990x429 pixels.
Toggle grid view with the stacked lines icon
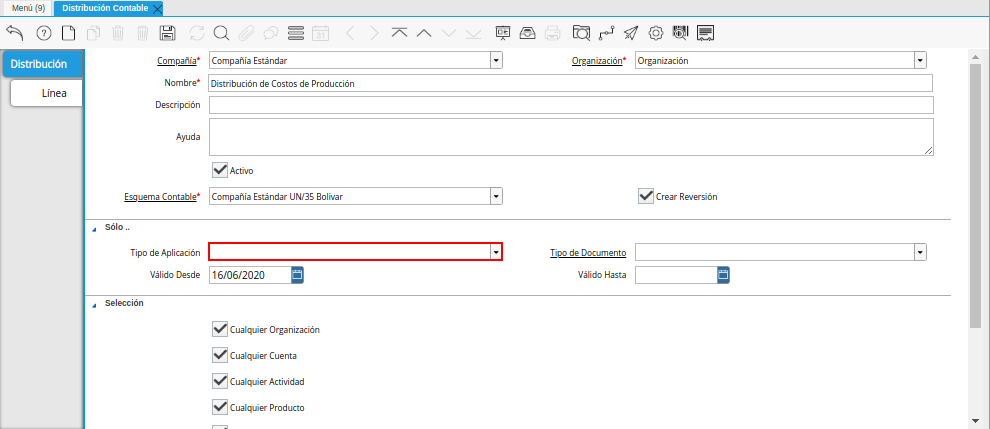pyautogui.click(x=295, y=33)
